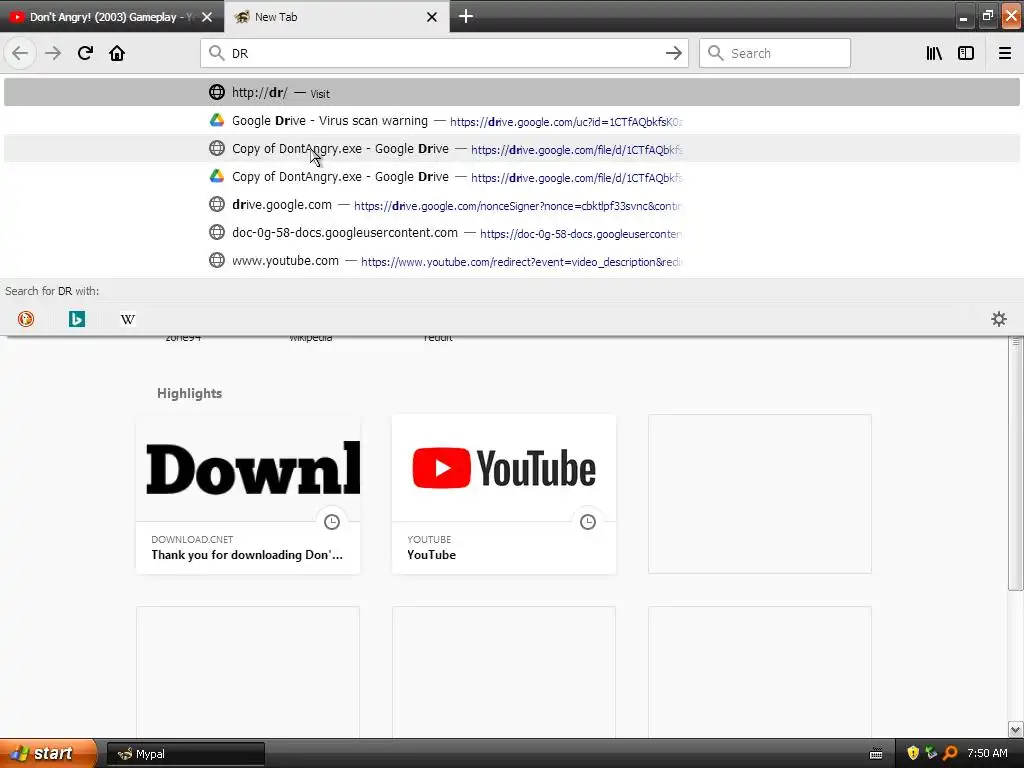Go forward using the forward arrow button

(53, 53)
